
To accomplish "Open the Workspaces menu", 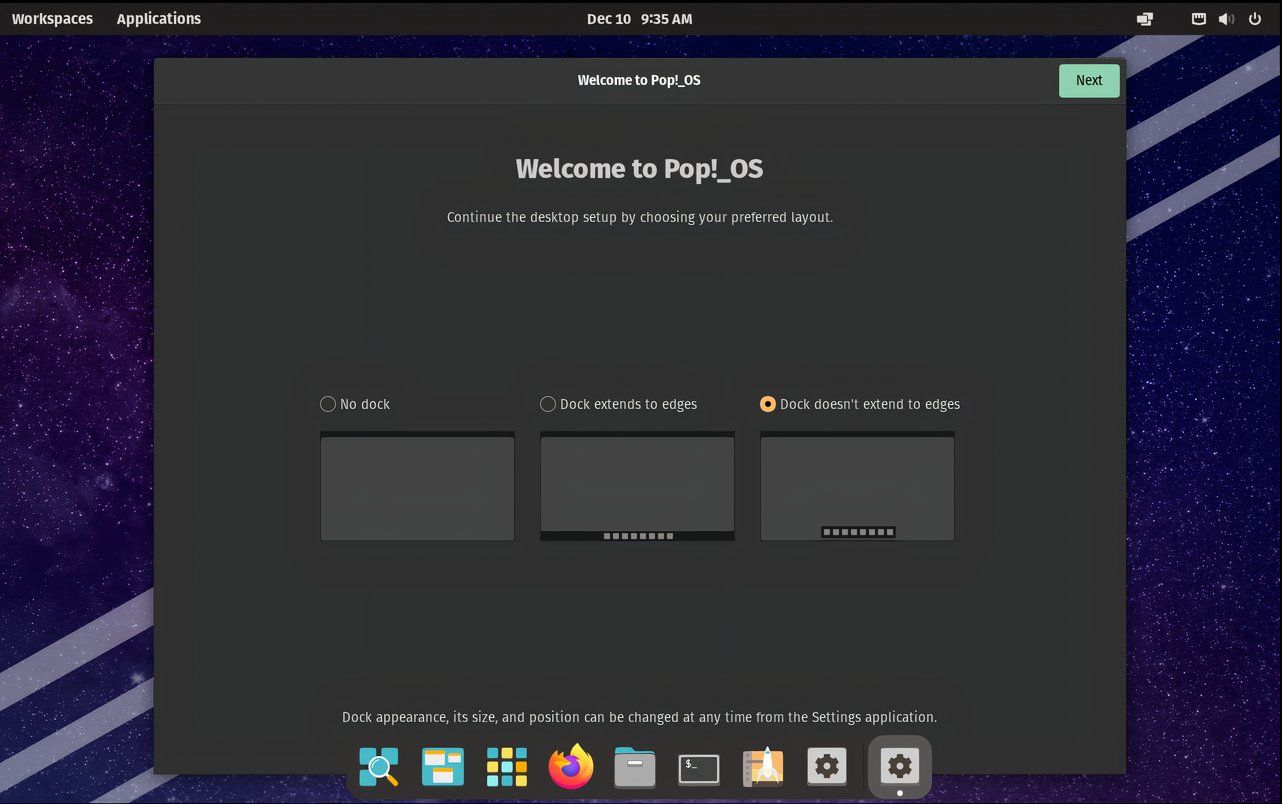I will coord(52,18).
